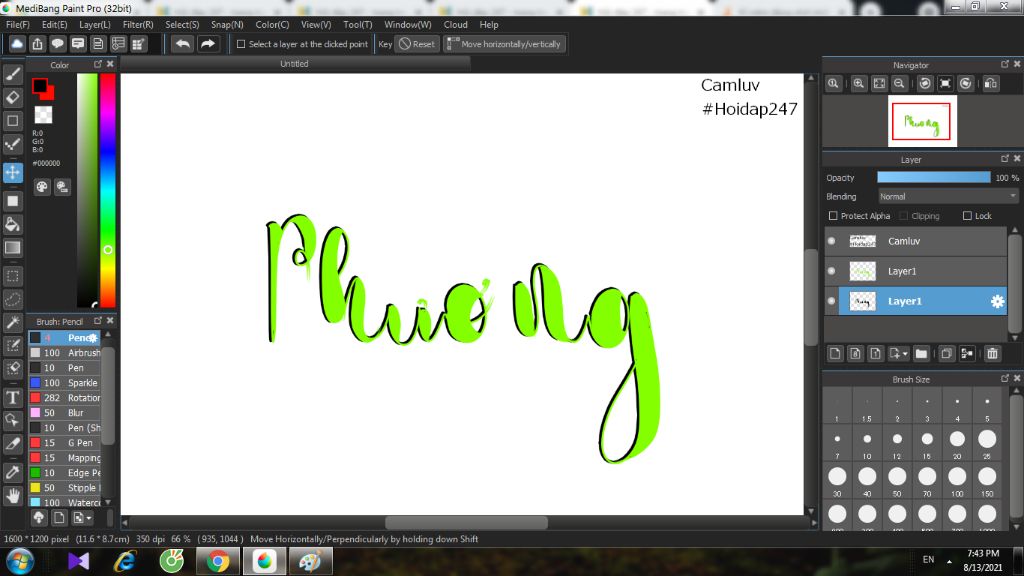Select the Eyedropper tool

[x=12, y=472]
